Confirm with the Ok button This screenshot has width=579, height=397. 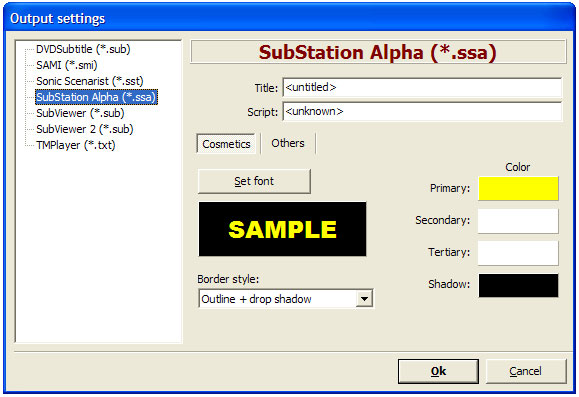coord(438,371)
